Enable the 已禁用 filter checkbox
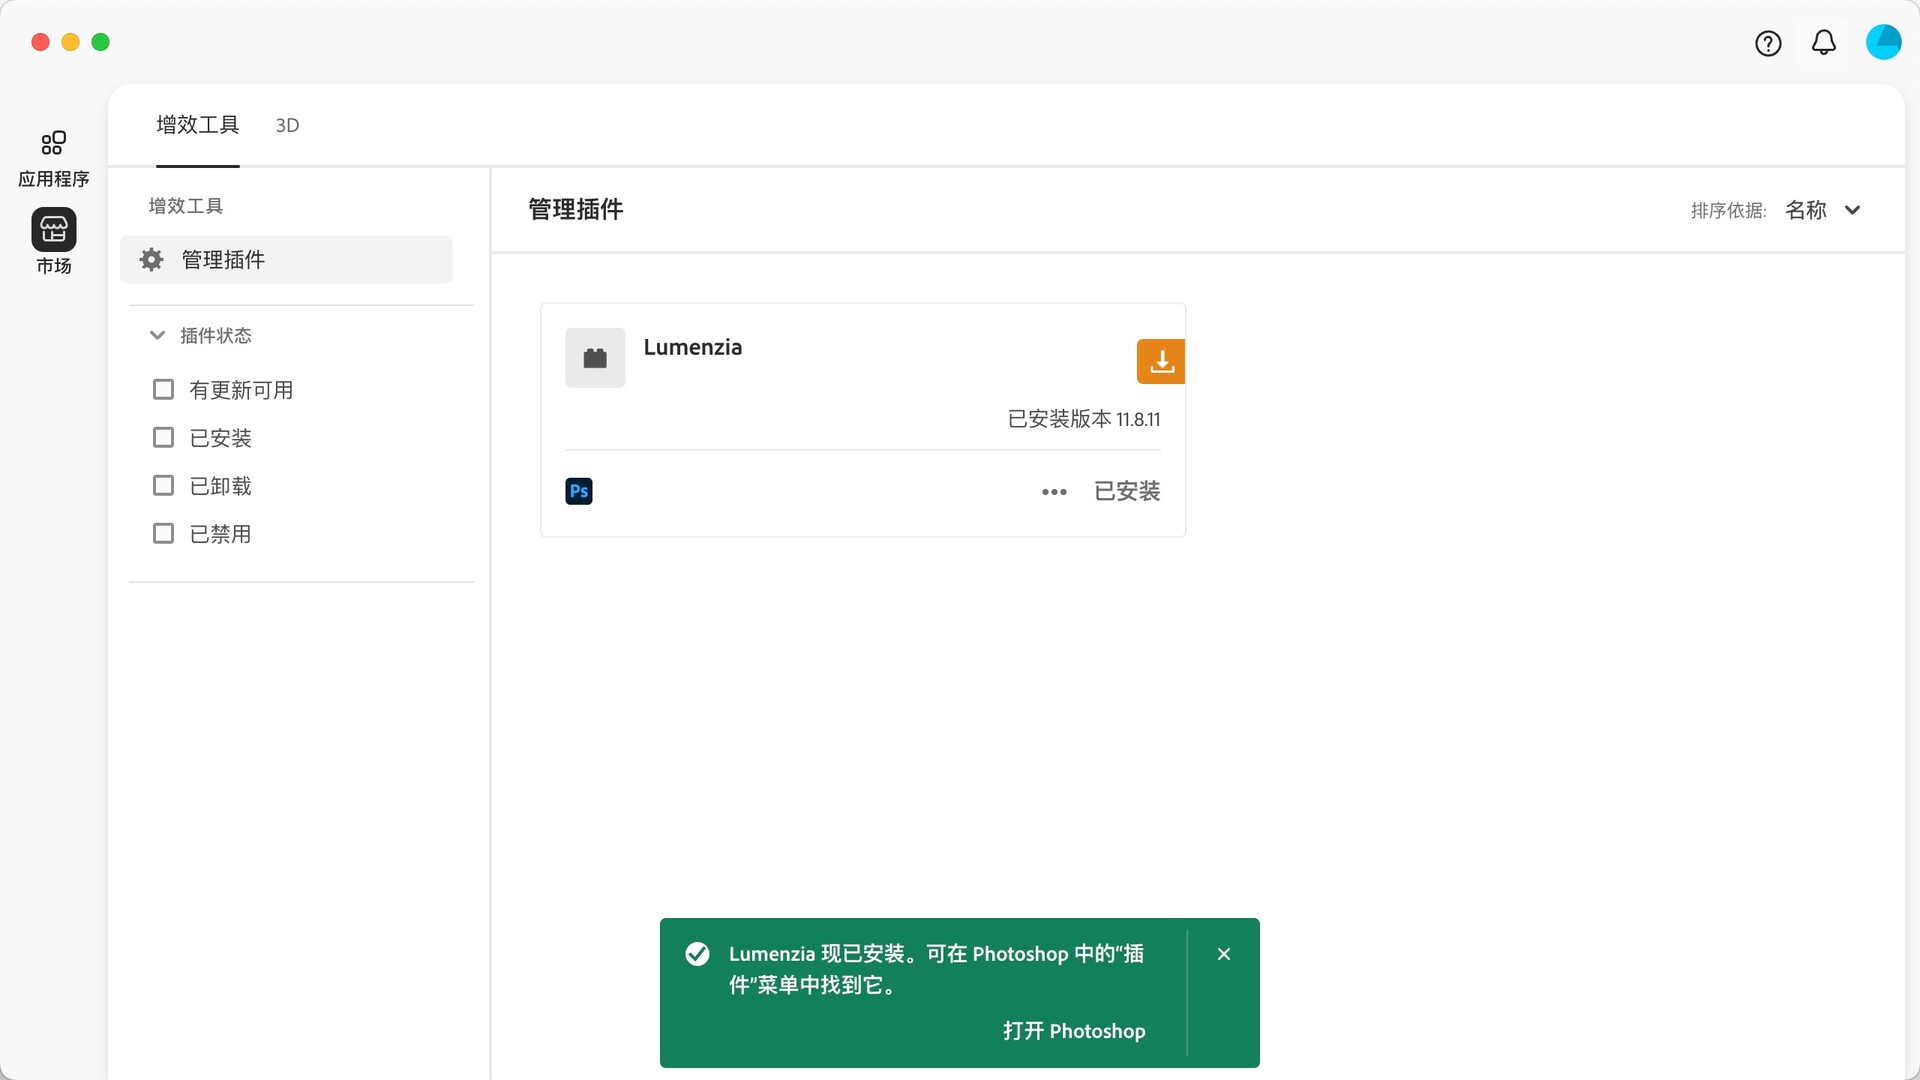This screenshot has width=1920, height=1080. 163,533
